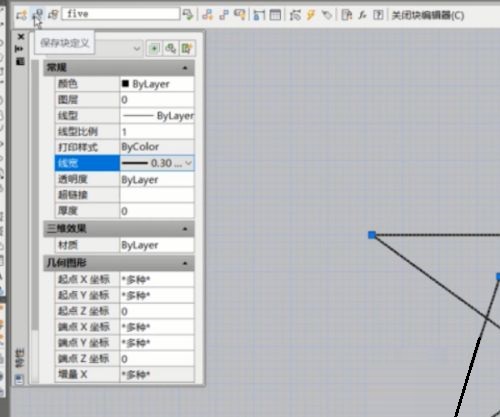Click the block name field showing 'five'
500x417 pixels.
121,14
